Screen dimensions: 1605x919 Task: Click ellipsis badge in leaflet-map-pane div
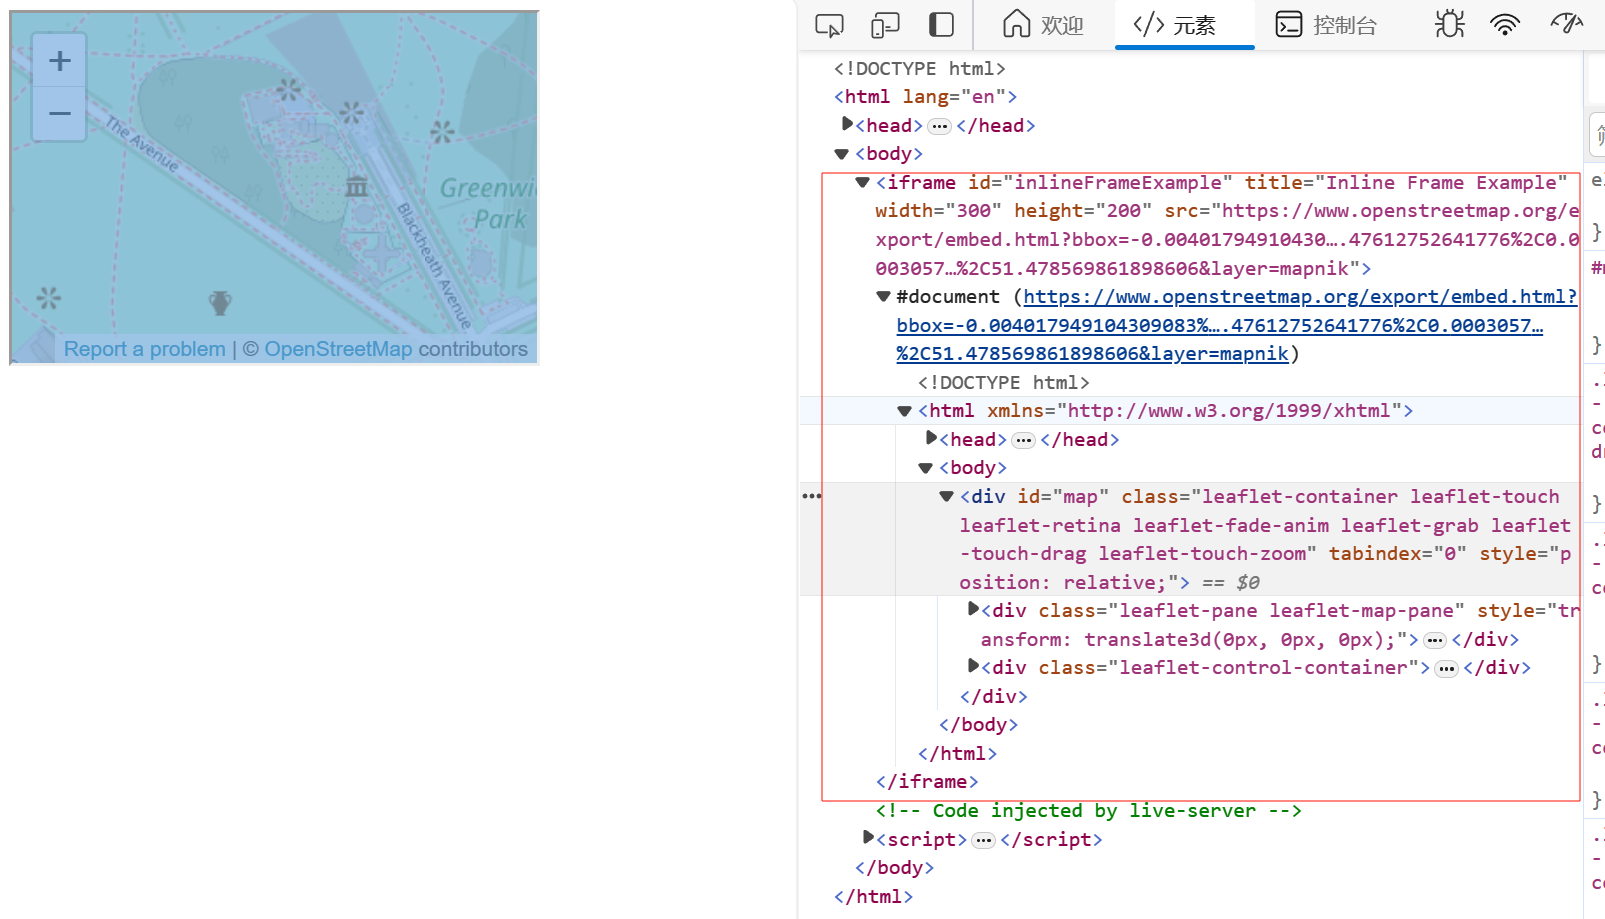tap(1435, 640)
